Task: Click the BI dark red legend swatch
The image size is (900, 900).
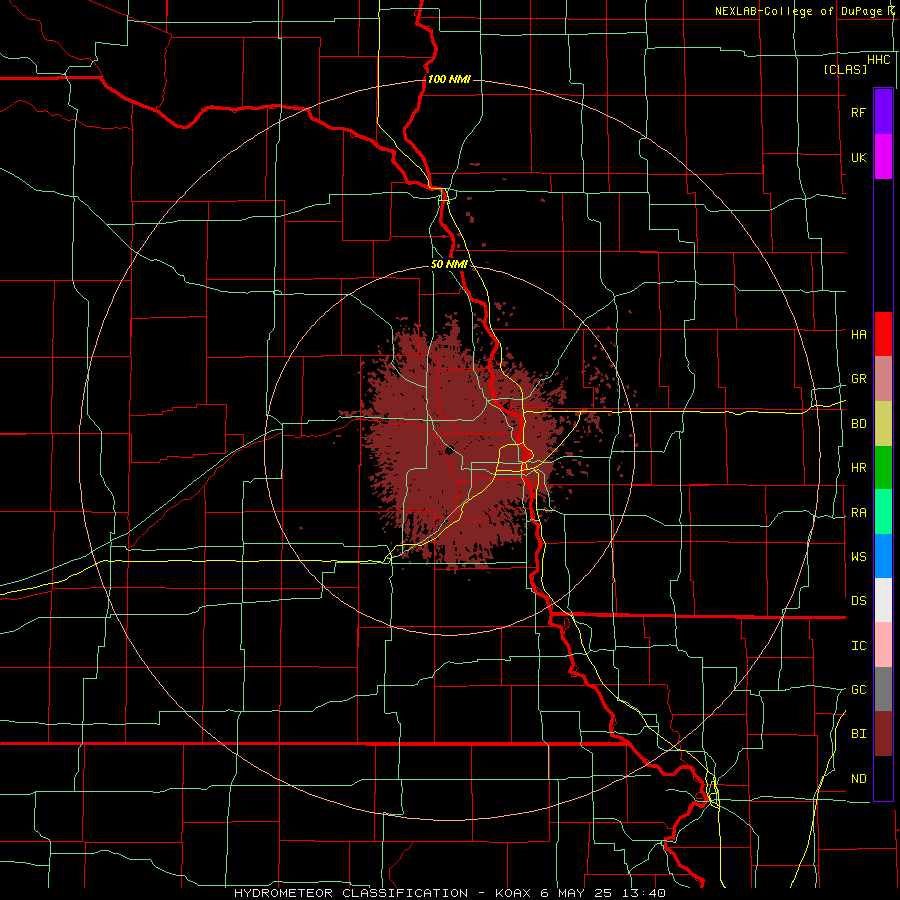Action: [x=883, y=734]
